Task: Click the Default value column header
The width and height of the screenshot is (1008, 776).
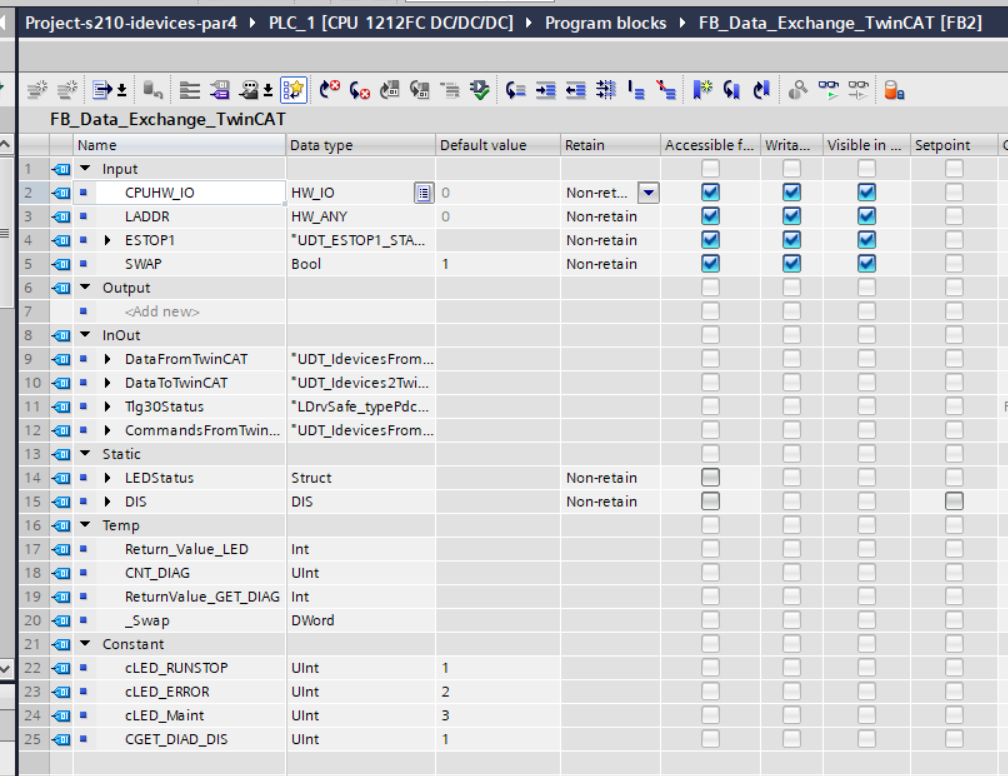Action: tap(498, 145)
